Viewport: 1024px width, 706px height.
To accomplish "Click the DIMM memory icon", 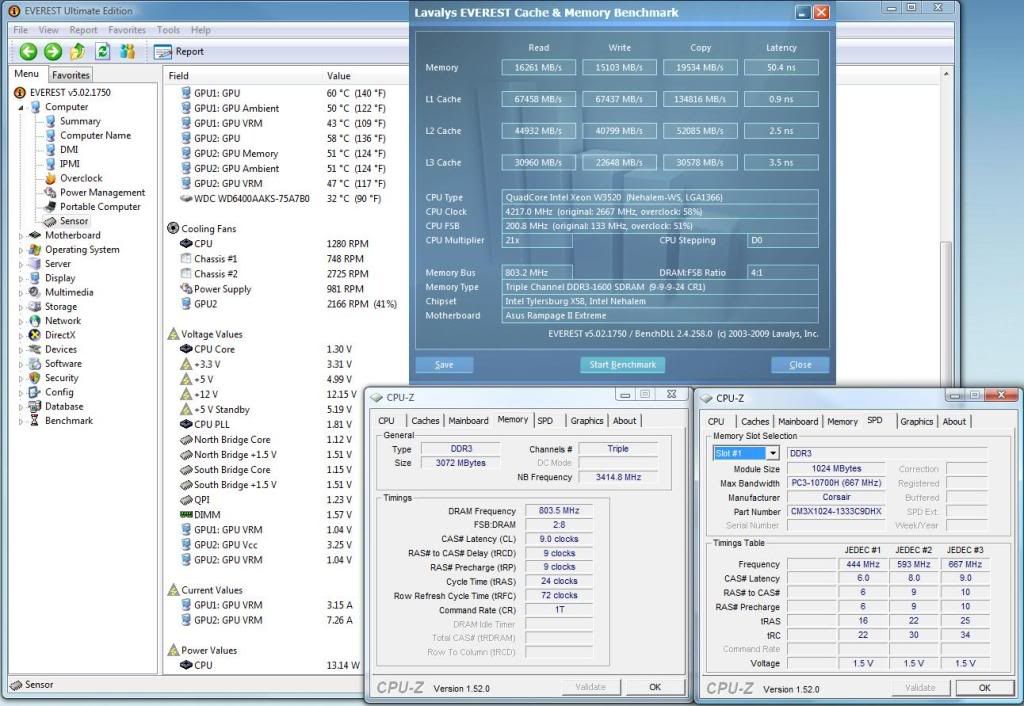I will [186, 515].
